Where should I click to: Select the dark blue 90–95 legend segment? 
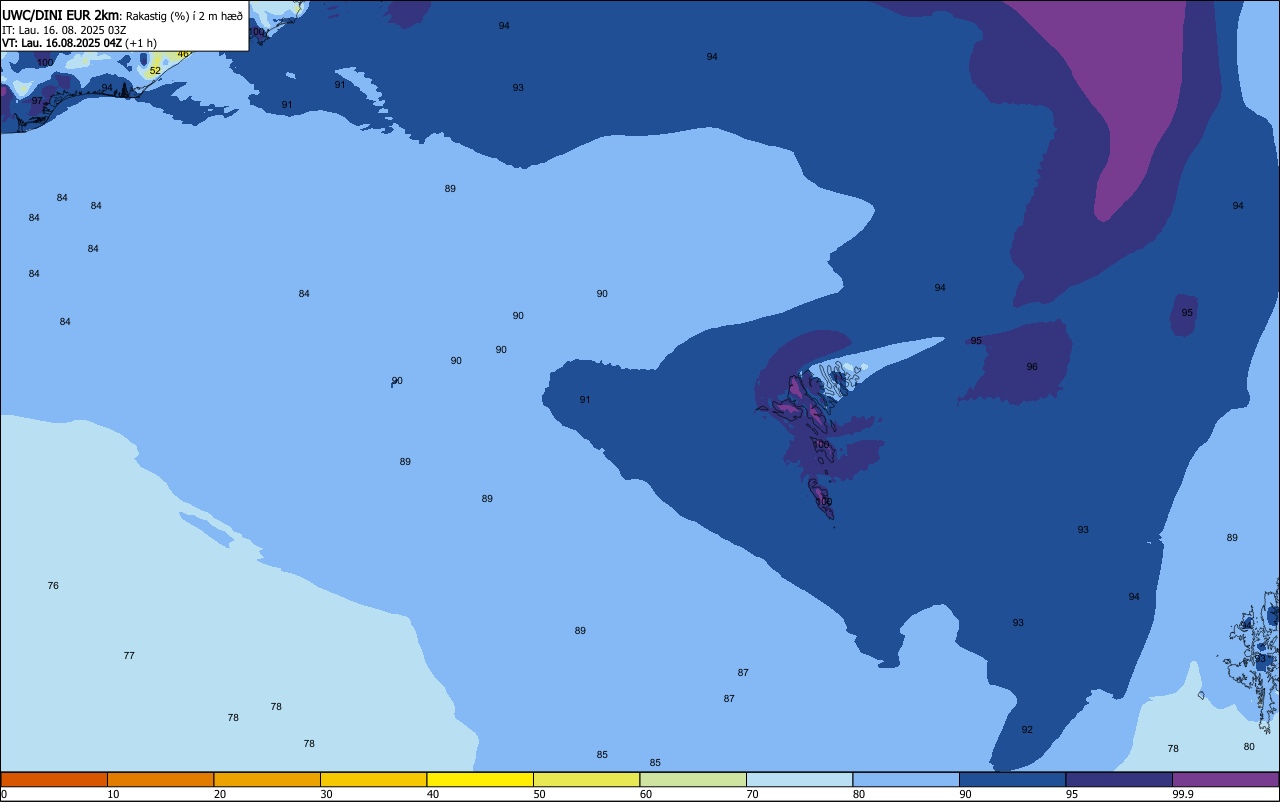tap(1012, 779)
